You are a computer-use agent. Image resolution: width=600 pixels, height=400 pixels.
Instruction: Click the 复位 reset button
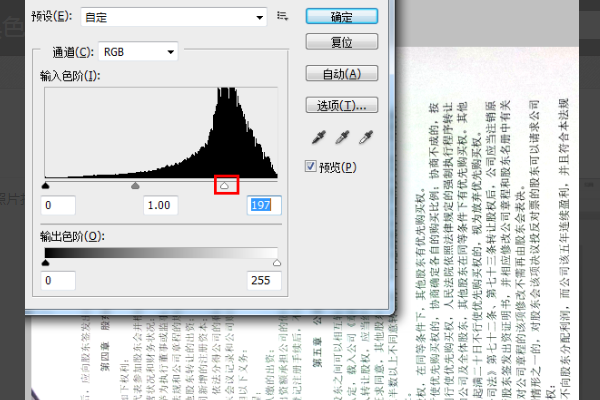pos(342,43)
